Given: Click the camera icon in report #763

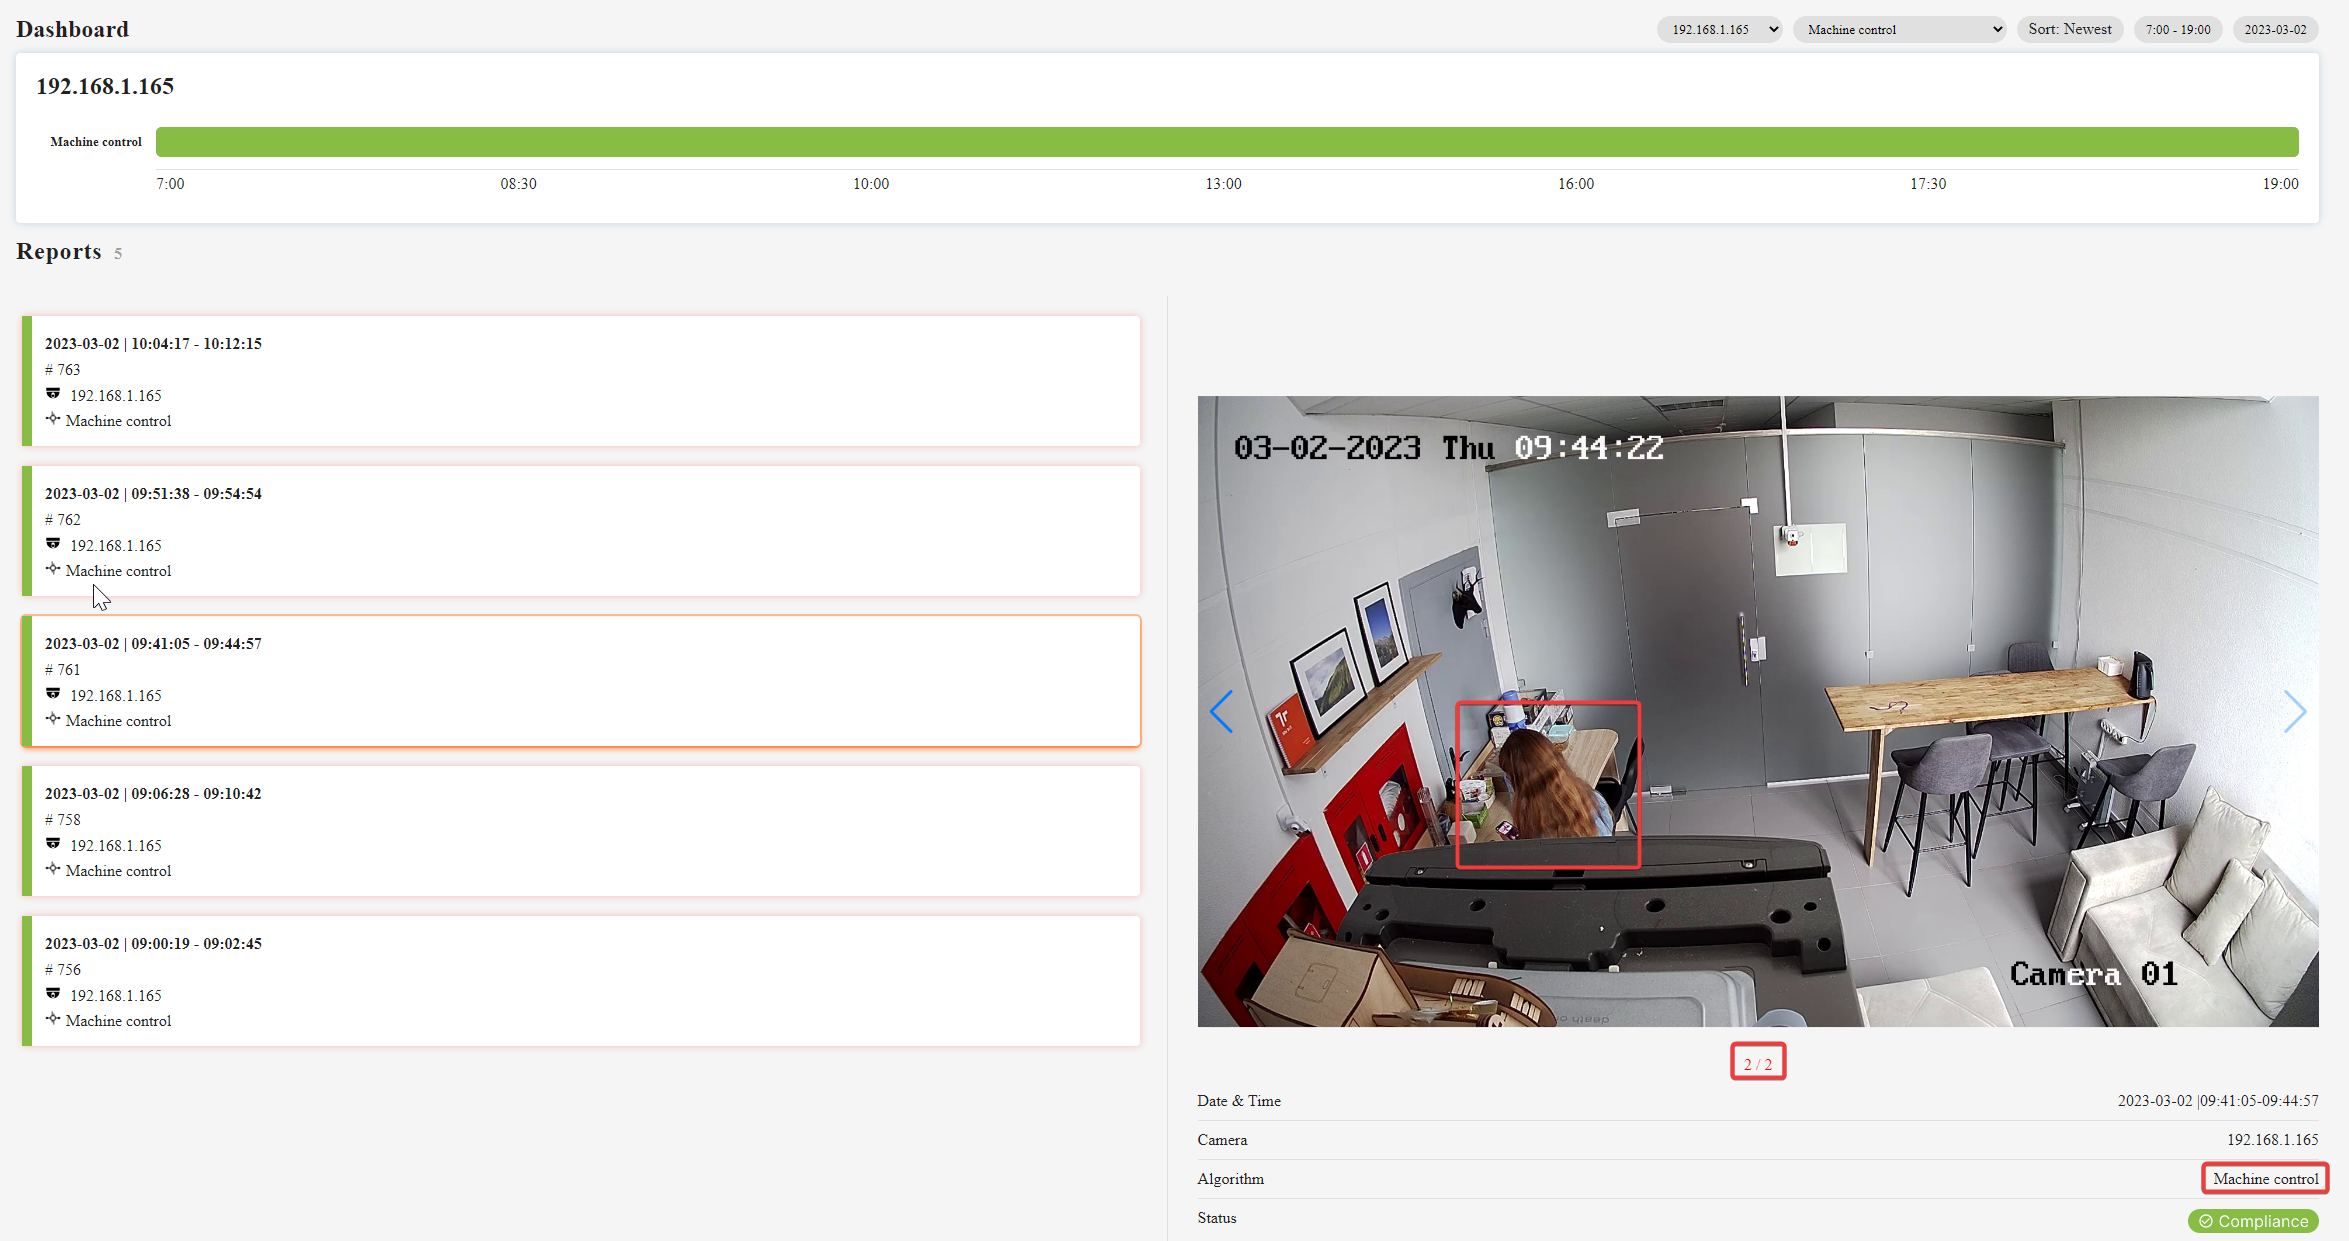Looking at the screenshot, I should click(x=53, y=393).
